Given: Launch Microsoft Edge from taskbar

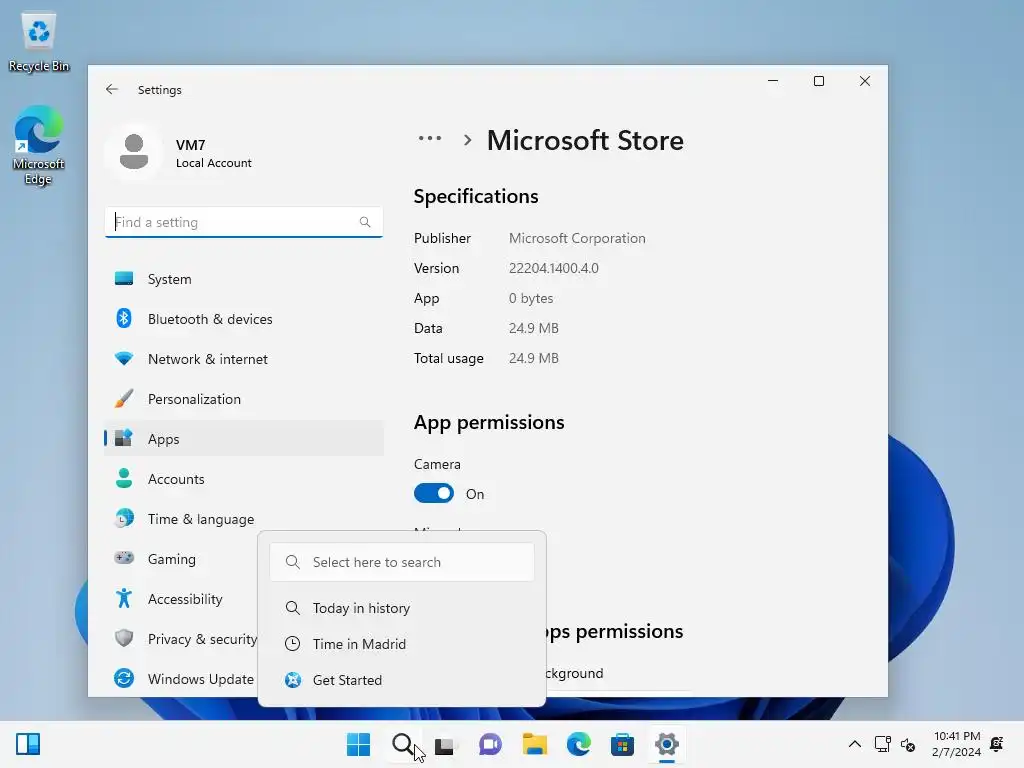Looking at the screenshot, I should [x=578, y=744].
